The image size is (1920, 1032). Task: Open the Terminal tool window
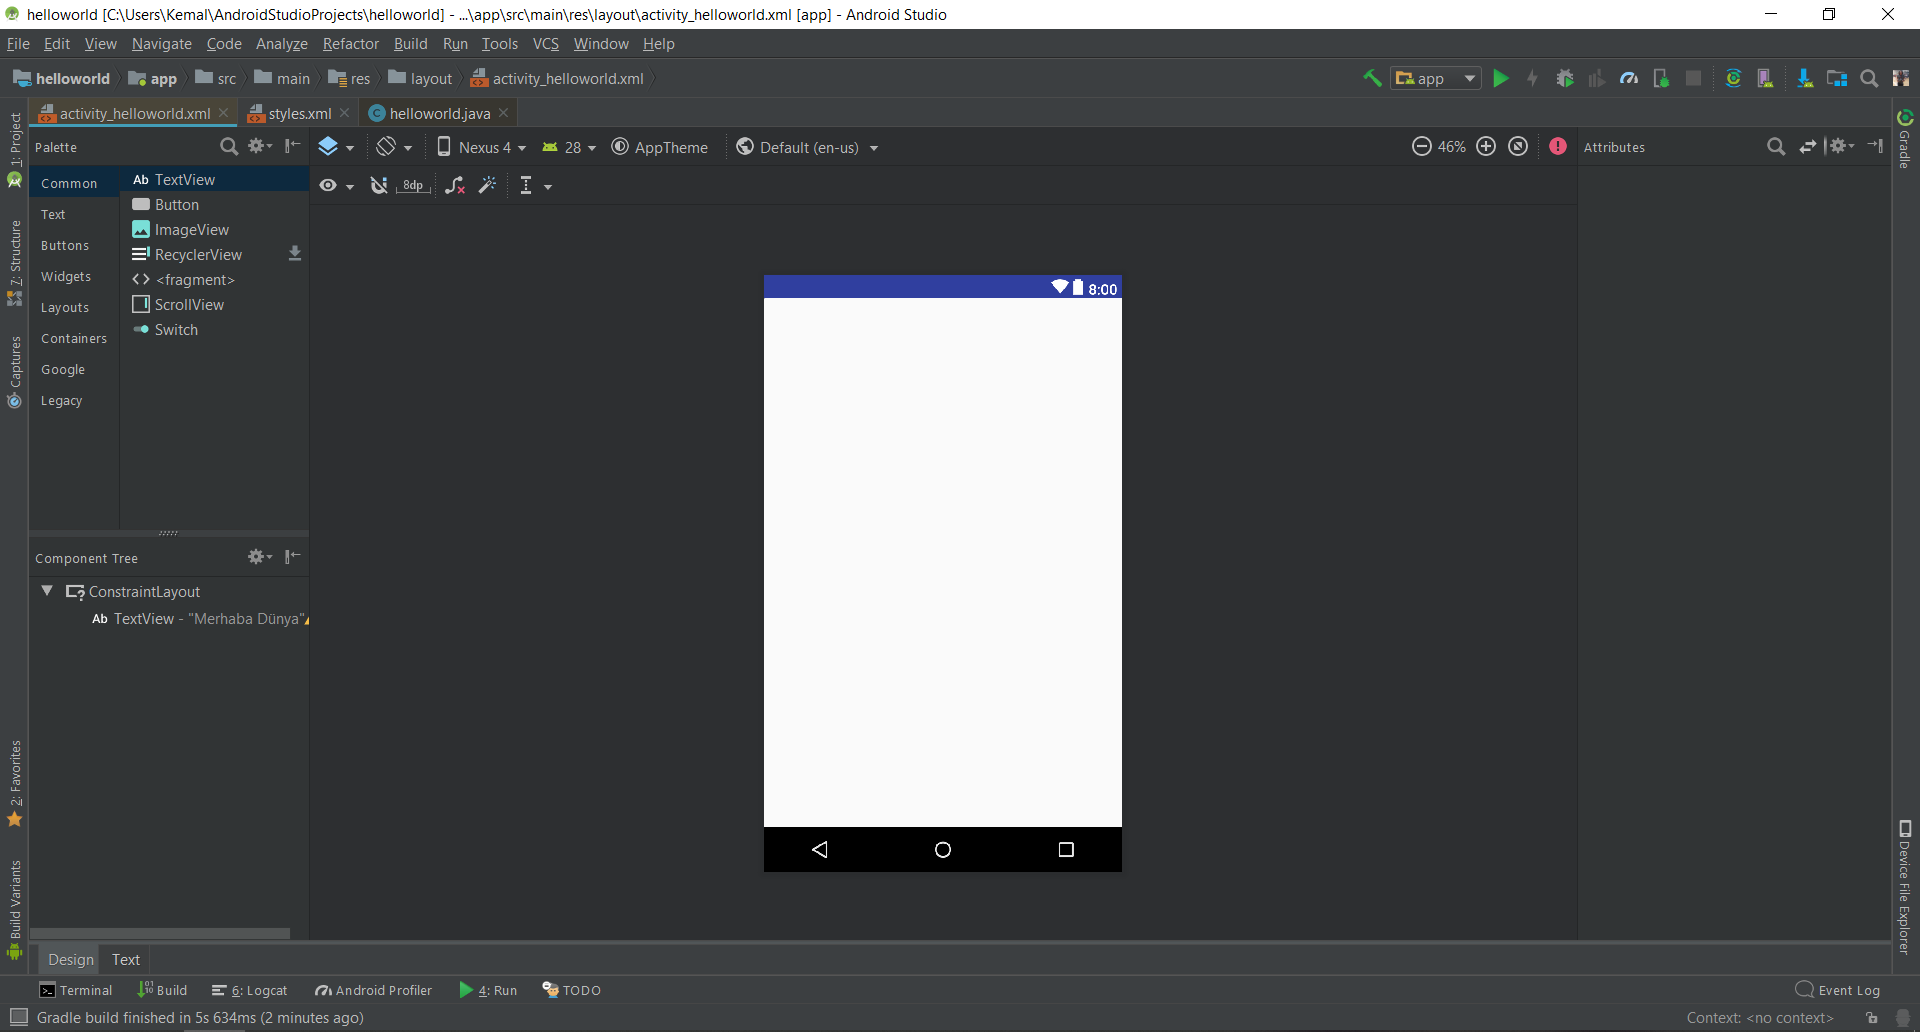click(76, 990)
